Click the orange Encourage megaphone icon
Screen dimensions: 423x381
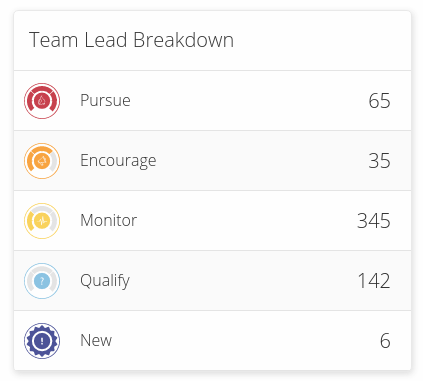42,161
